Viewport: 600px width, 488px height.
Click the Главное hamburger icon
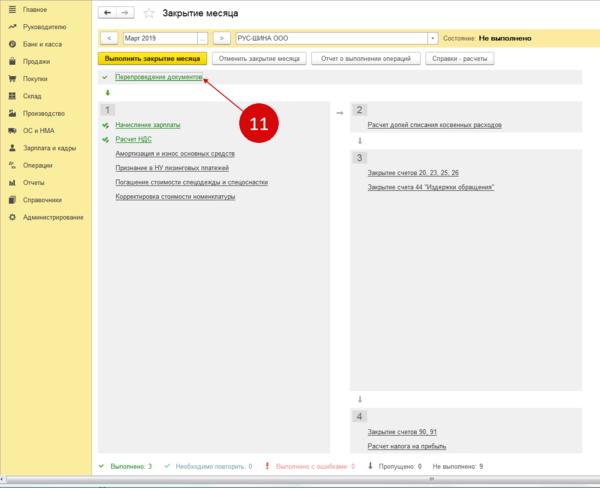point(12,10)
